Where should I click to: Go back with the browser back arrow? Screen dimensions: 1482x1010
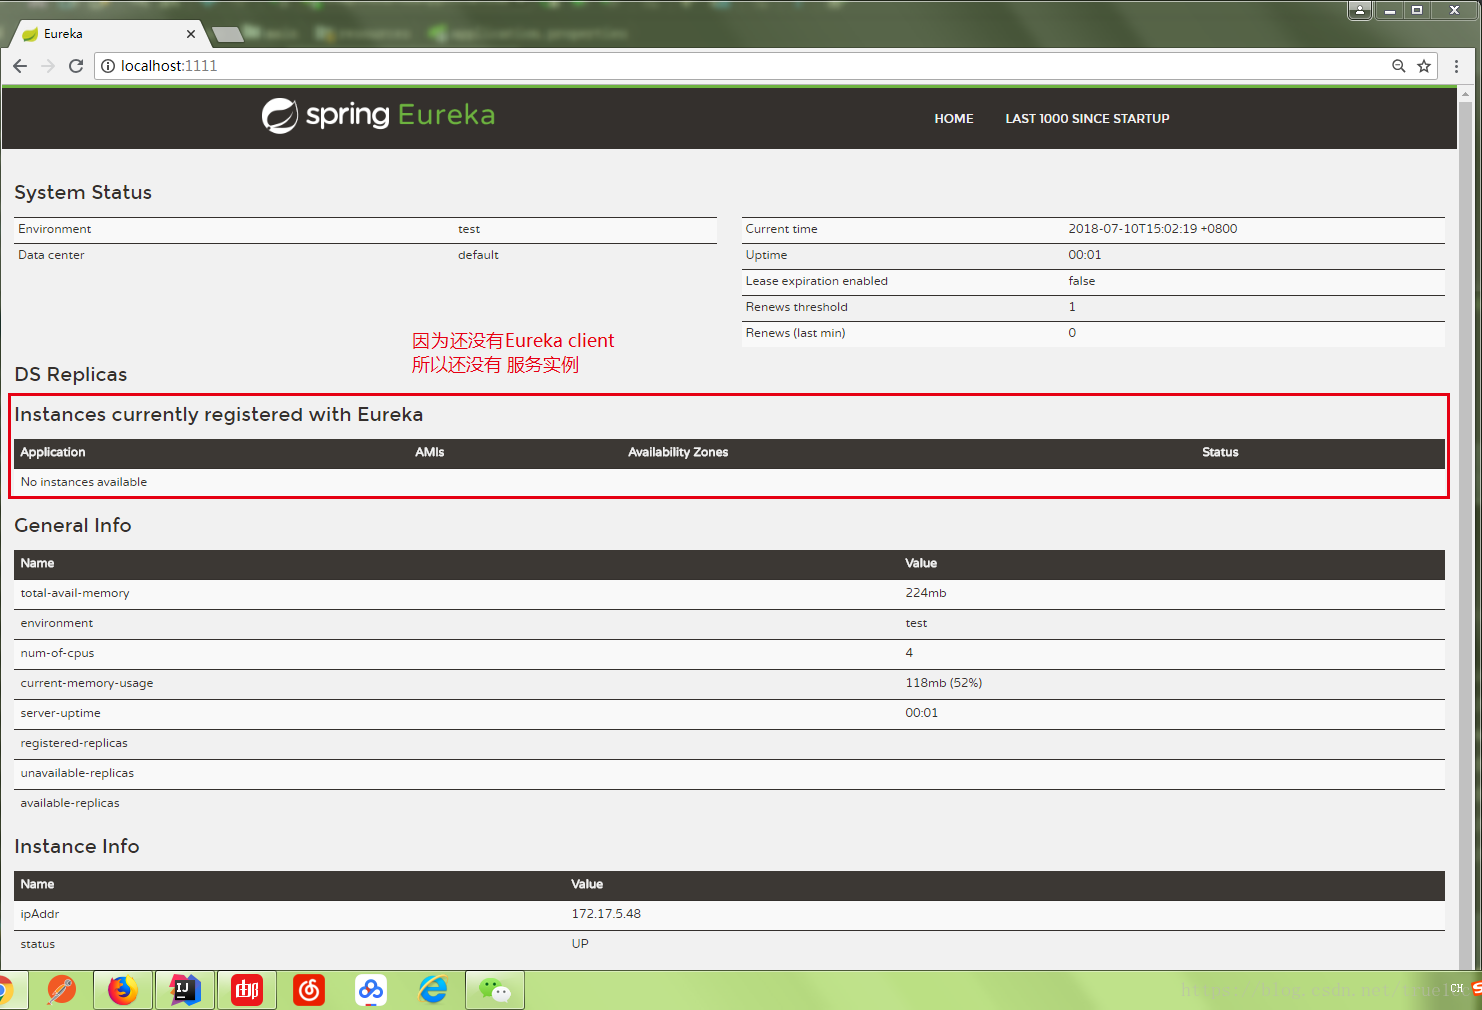click(x=20, y=66)
